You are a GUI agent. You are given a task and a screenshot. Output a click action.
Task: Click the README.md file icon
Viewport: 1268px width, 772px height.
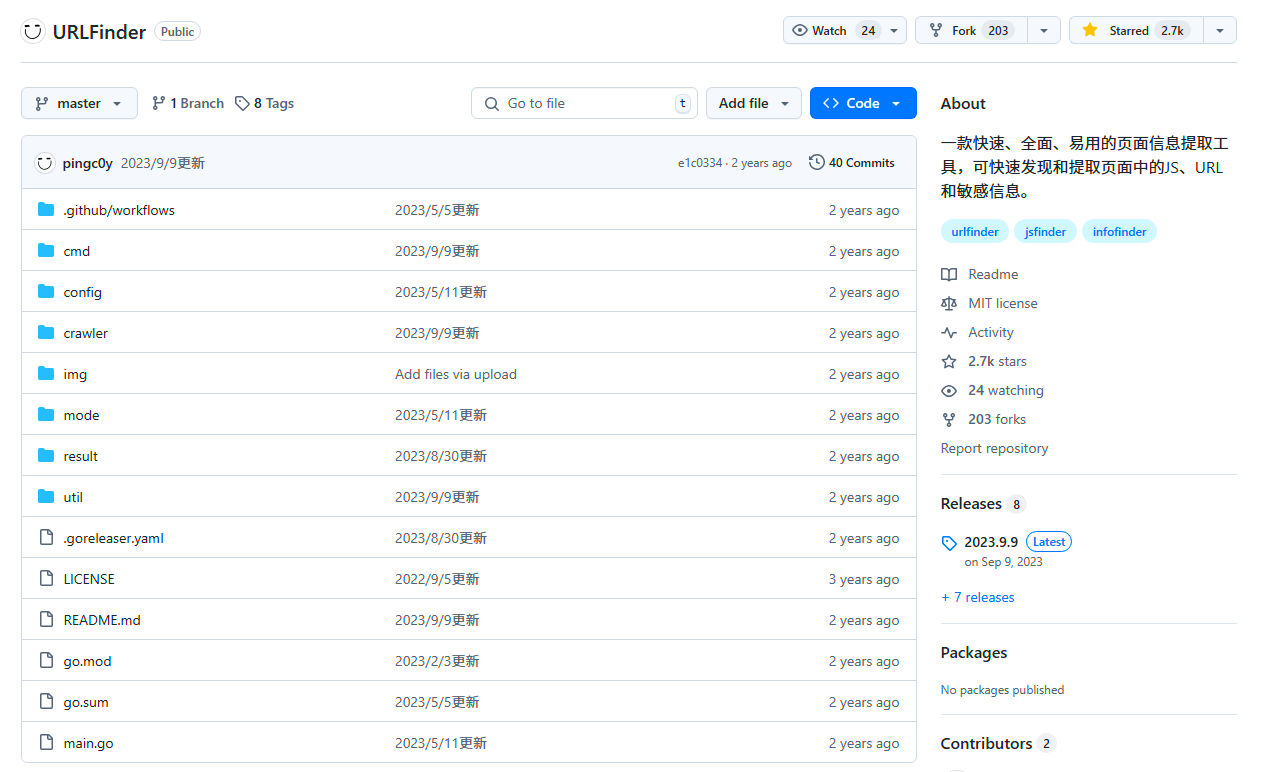[46, 619]
